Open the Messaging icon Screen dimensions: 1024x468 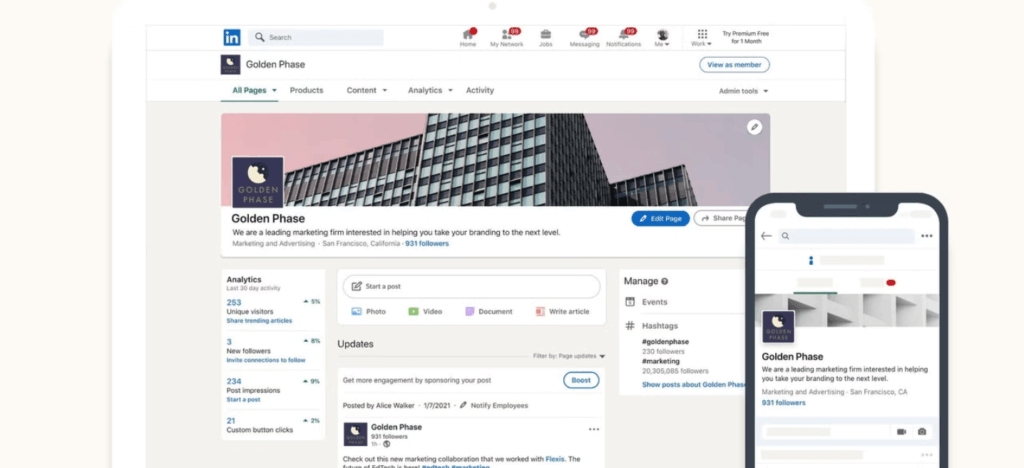click(584, 36)
